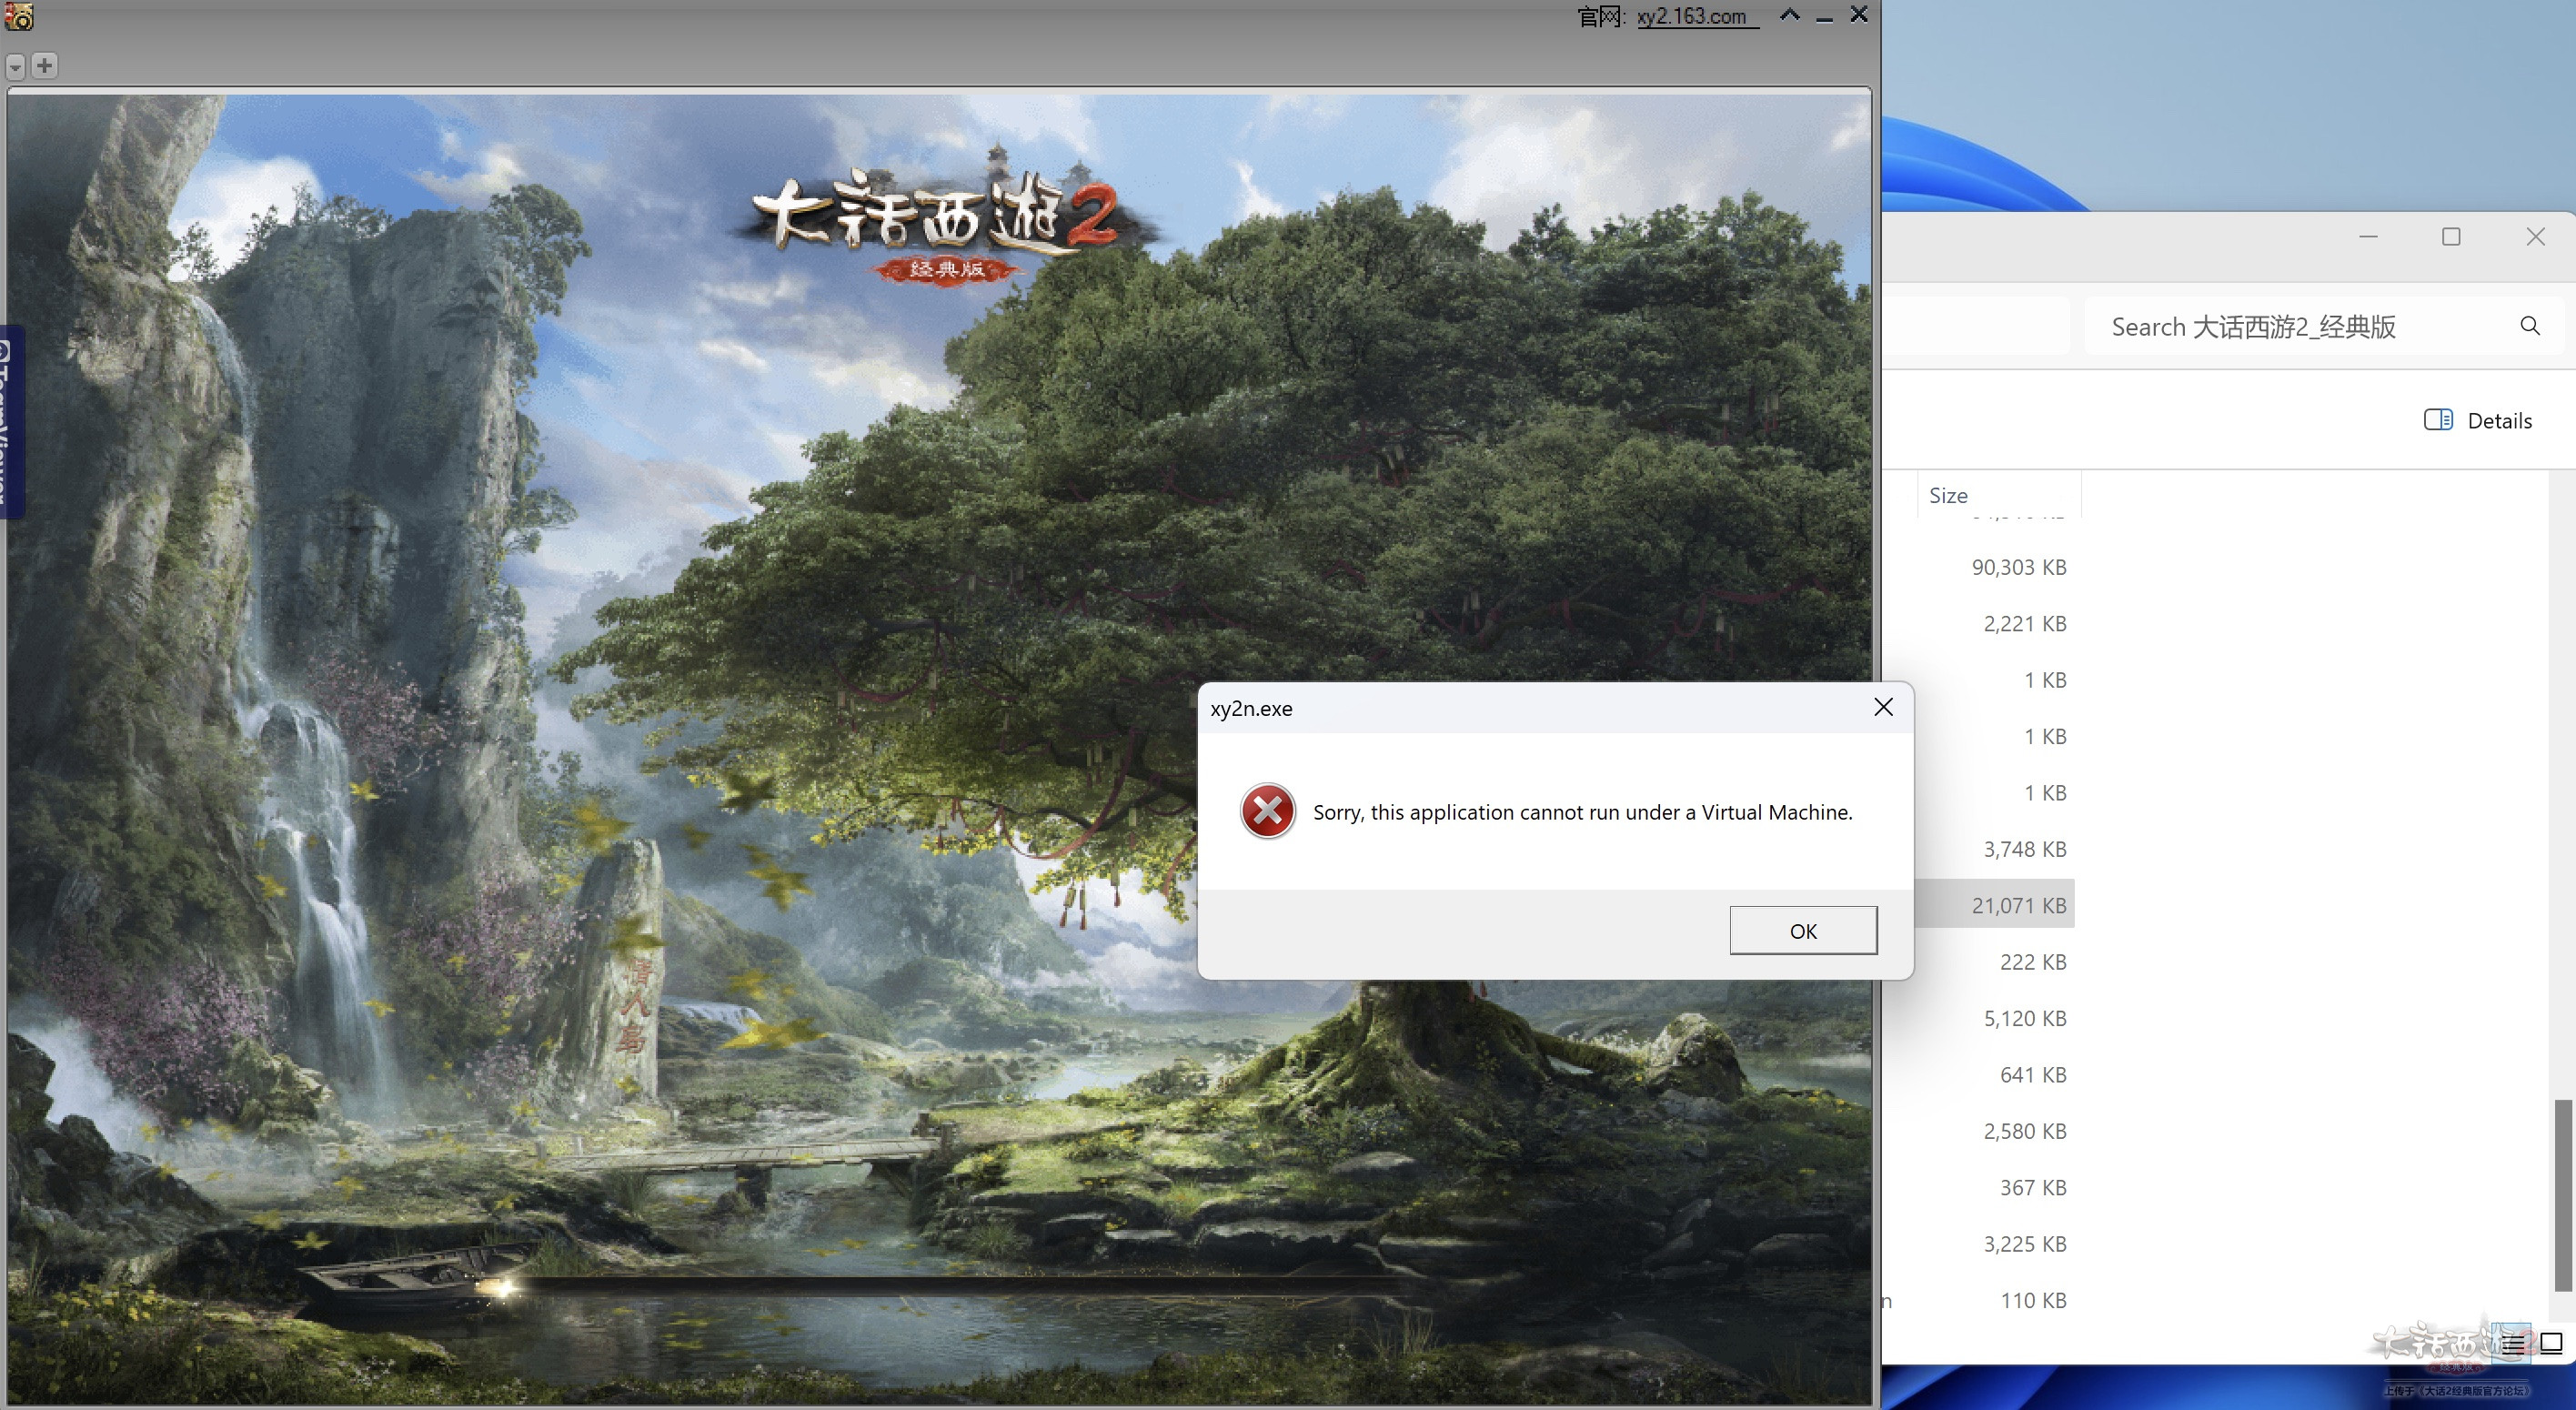The image size is (2576, 1410).
Task: Click the search magnifier icon in Explorer
Action: [2529, 326]
